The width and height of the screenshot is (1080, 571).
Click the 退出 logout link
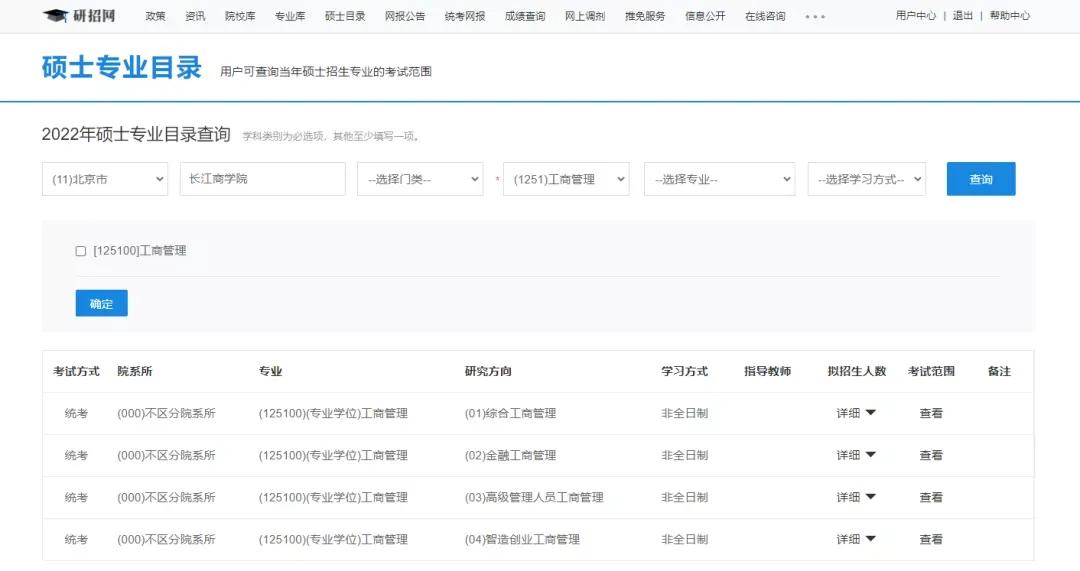[962, 15]
